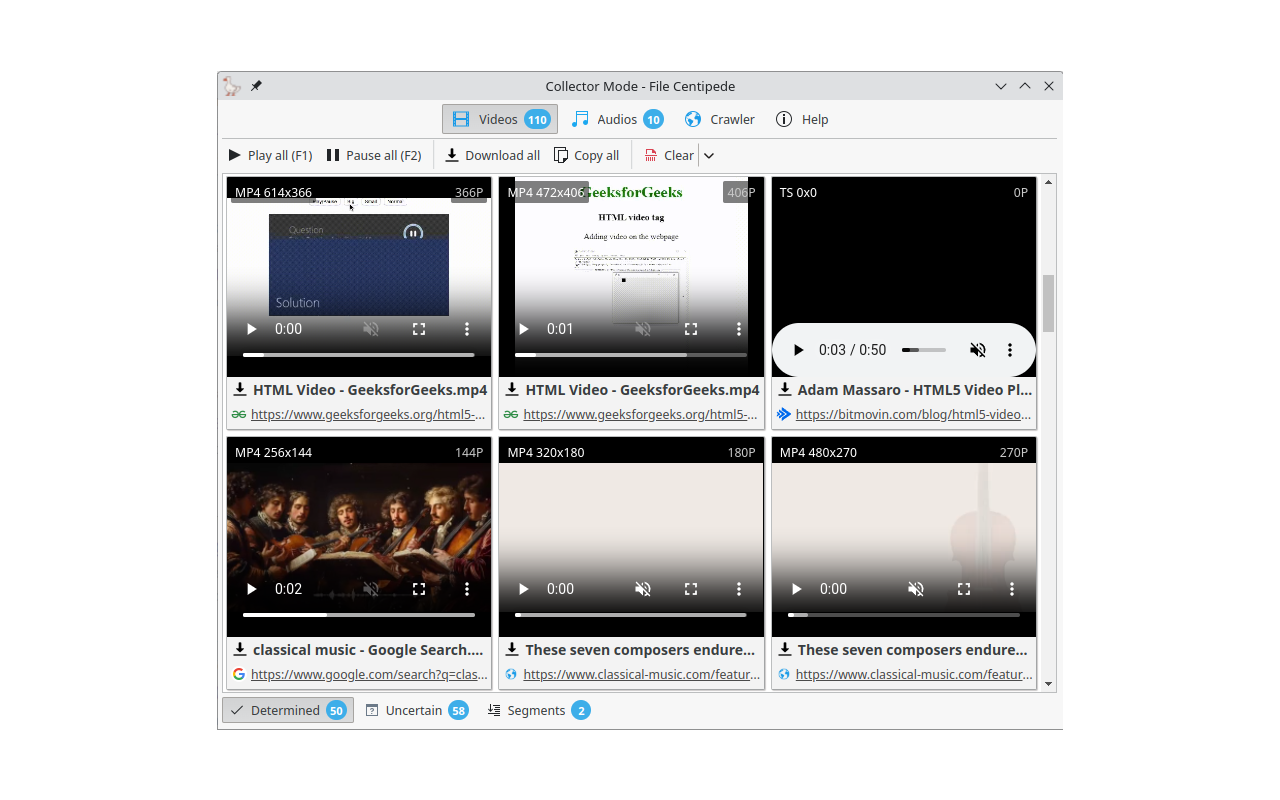Toggle mute on Adam Massaro player
This screenshot has width=1280, height=800.
977,350
